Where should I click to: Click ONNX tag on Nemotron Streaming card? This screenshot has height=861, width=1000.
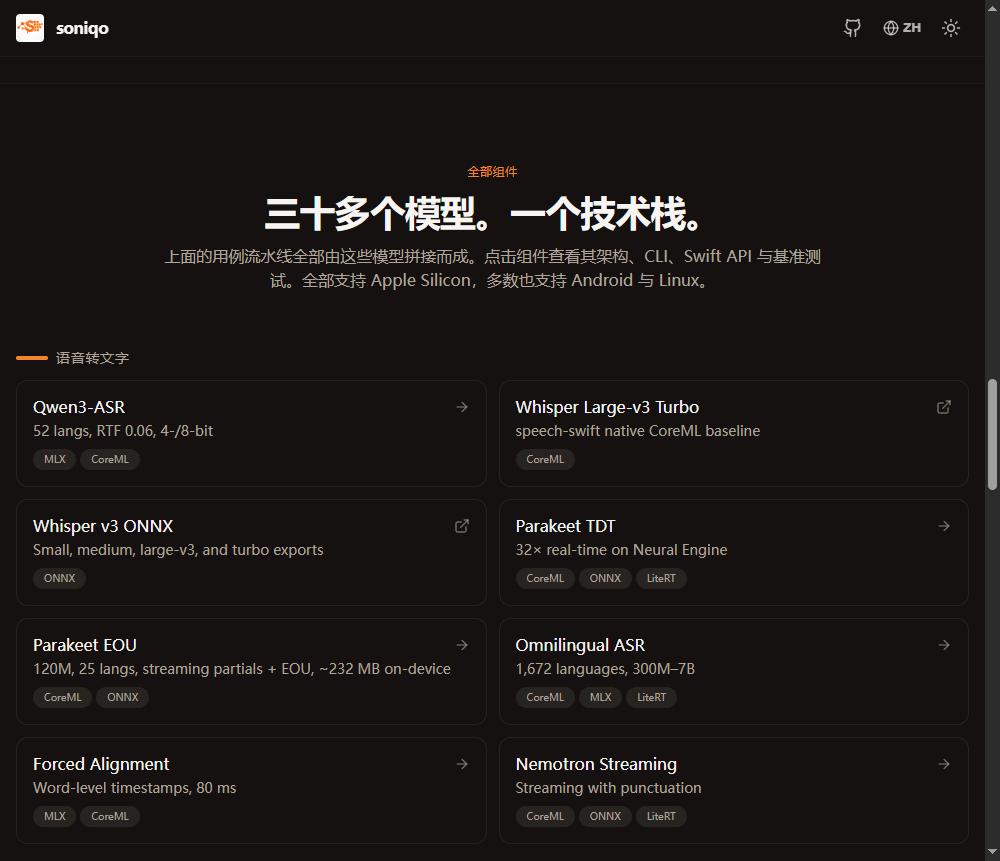[x=605, y=816]
